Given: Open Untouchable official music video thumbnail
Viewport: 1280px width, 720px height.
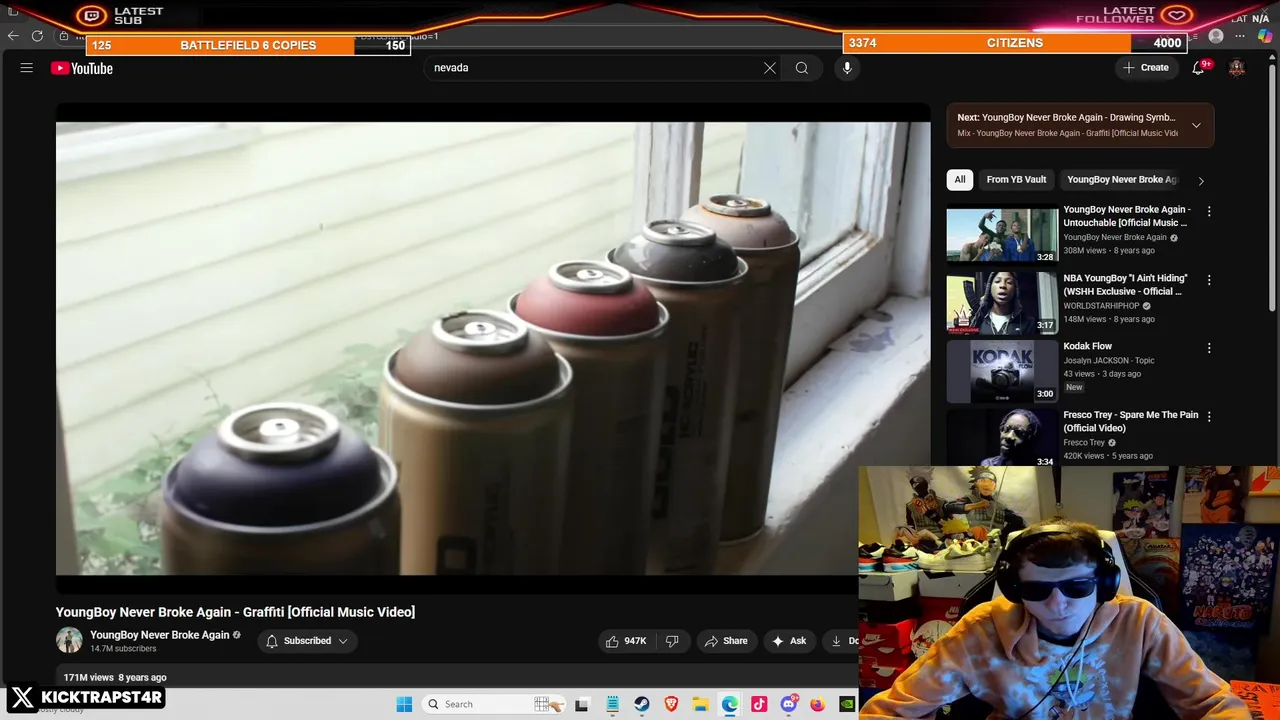Looking at the screenshot, I should click(x=1002, y=234).
